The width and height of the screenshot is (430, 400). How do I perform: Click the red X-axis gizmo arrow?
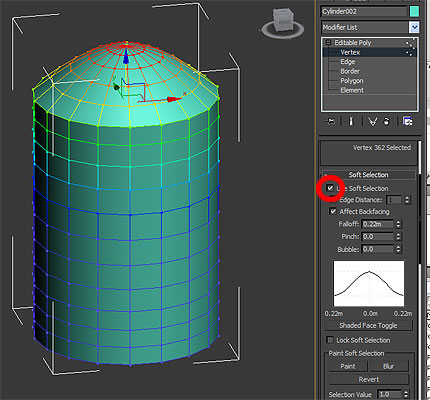(x=173, y=99)
